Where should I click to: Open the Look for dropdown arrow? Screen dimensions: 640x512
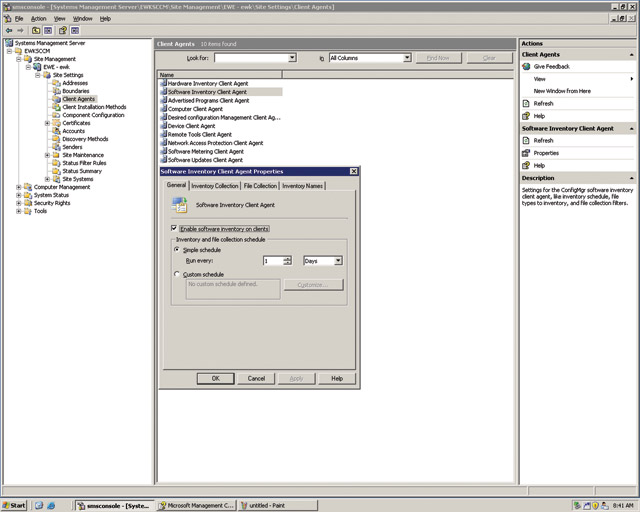click(292, 58)
